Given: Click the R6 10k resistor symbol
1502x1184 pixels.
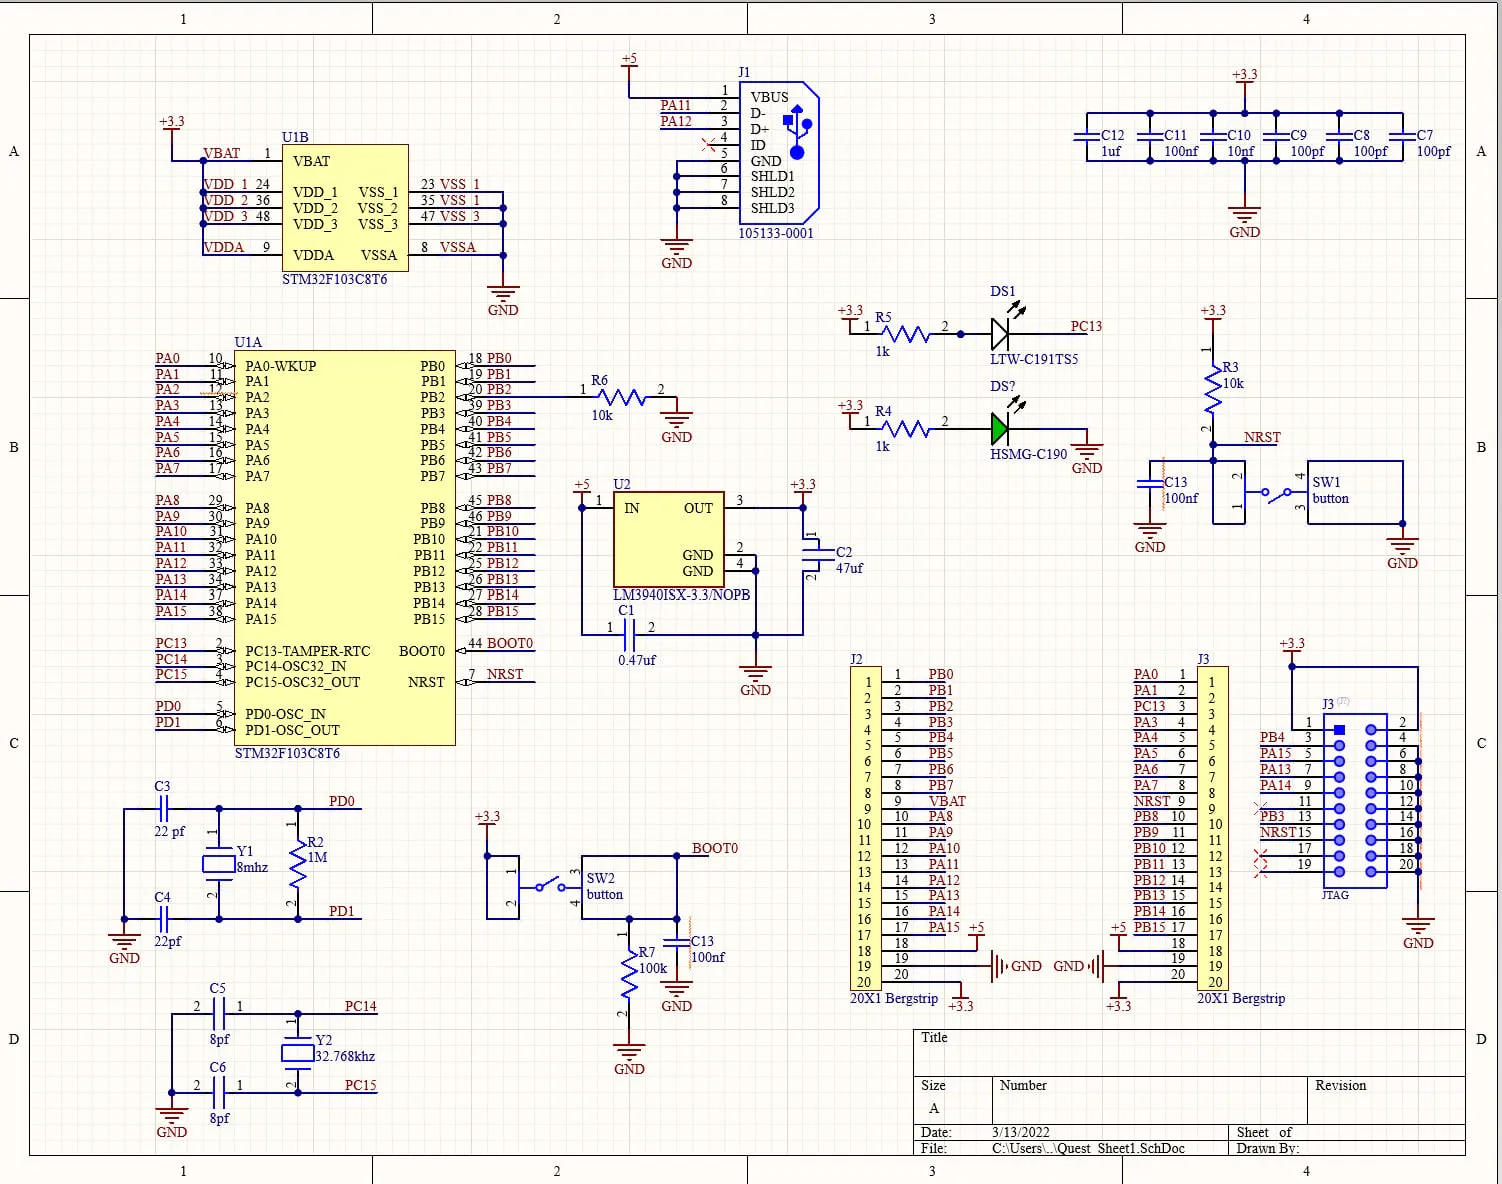Looking at the screenshot, I should 621,398.
